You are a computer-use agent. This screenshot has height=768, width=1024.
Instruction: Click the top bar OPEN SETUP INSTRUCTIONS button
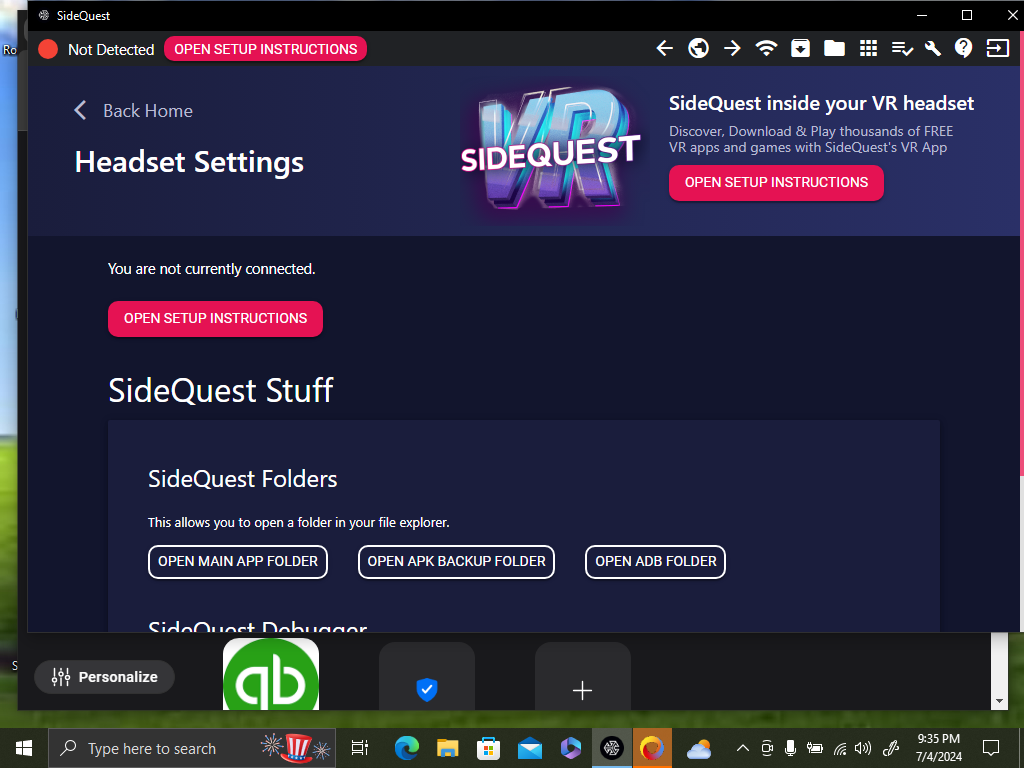tap(265, 49)
